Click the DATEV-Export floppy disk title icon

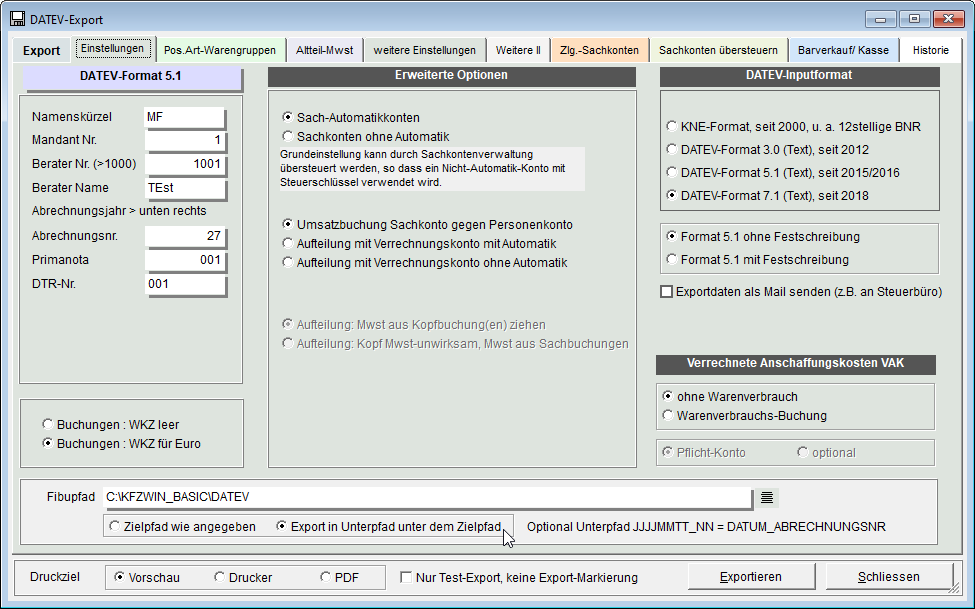[17, 19]
